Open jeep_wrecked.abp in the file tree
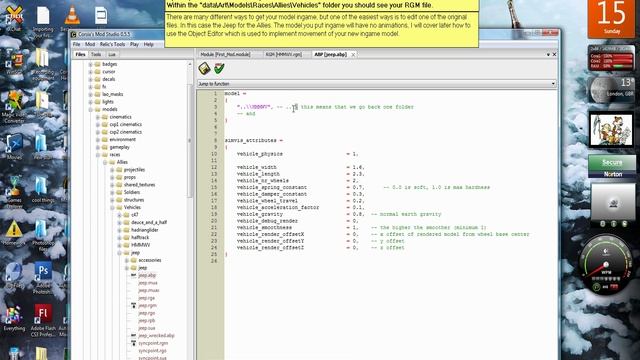The image size is (640, 360). pos(156,336)
